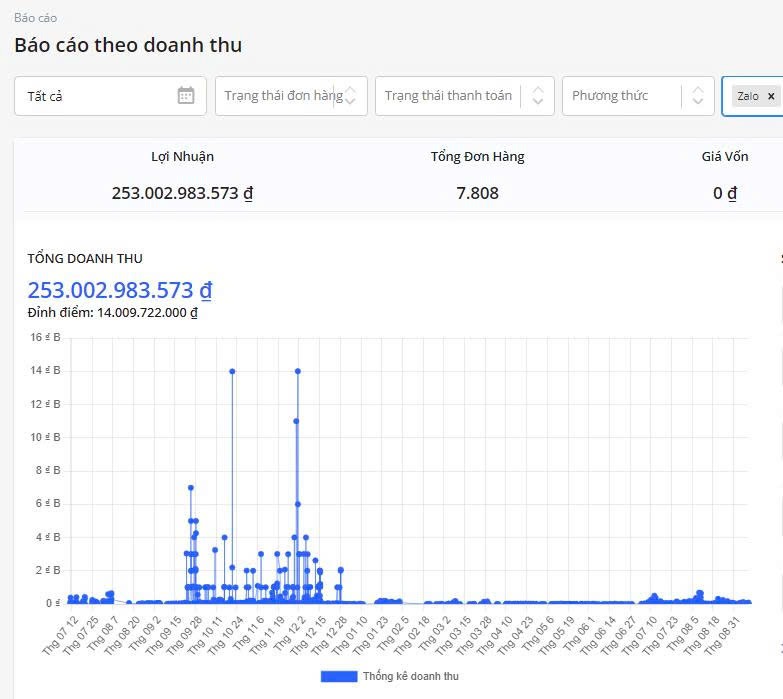The width and height of the screenshot is (783, 699).
Task: Expand the Trạng thái thanh toán dropdown
Action: point(448,96)
